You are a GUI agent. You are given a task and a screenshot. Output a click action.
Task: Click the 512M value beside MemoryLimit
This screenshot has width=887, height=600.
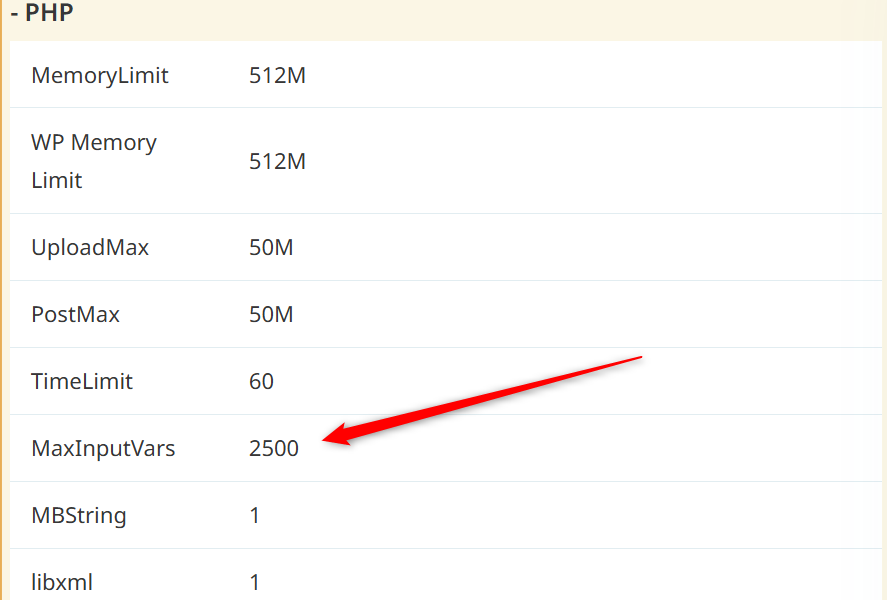[277, 75]
